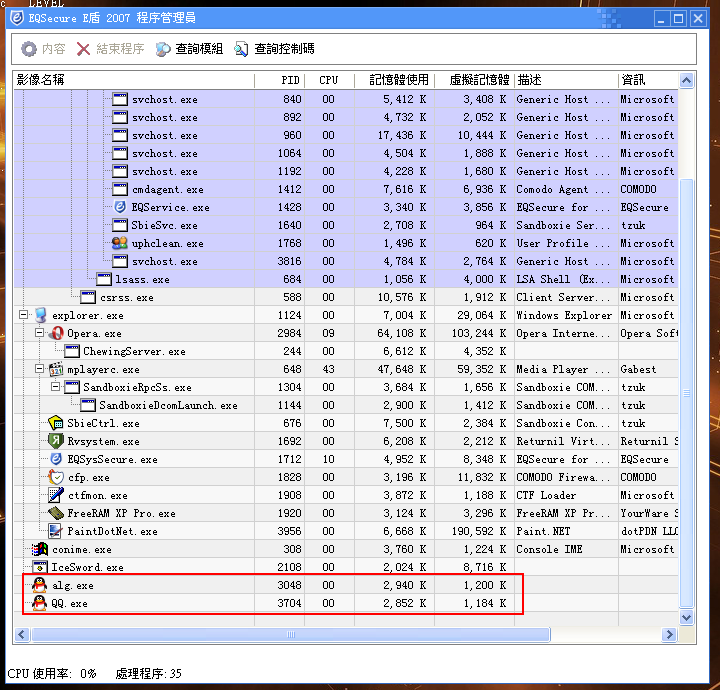Click the ChewingServer.exe window icon
Viewport: 720px width, 690px height.
coord(72,351)
